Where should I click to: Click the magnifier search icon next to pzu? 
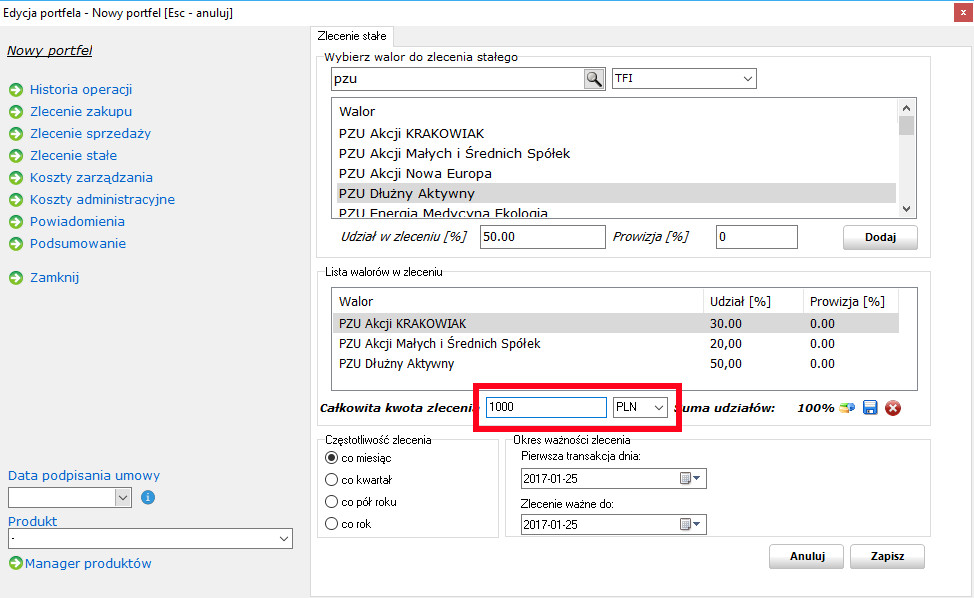click(x=594, y=79)
